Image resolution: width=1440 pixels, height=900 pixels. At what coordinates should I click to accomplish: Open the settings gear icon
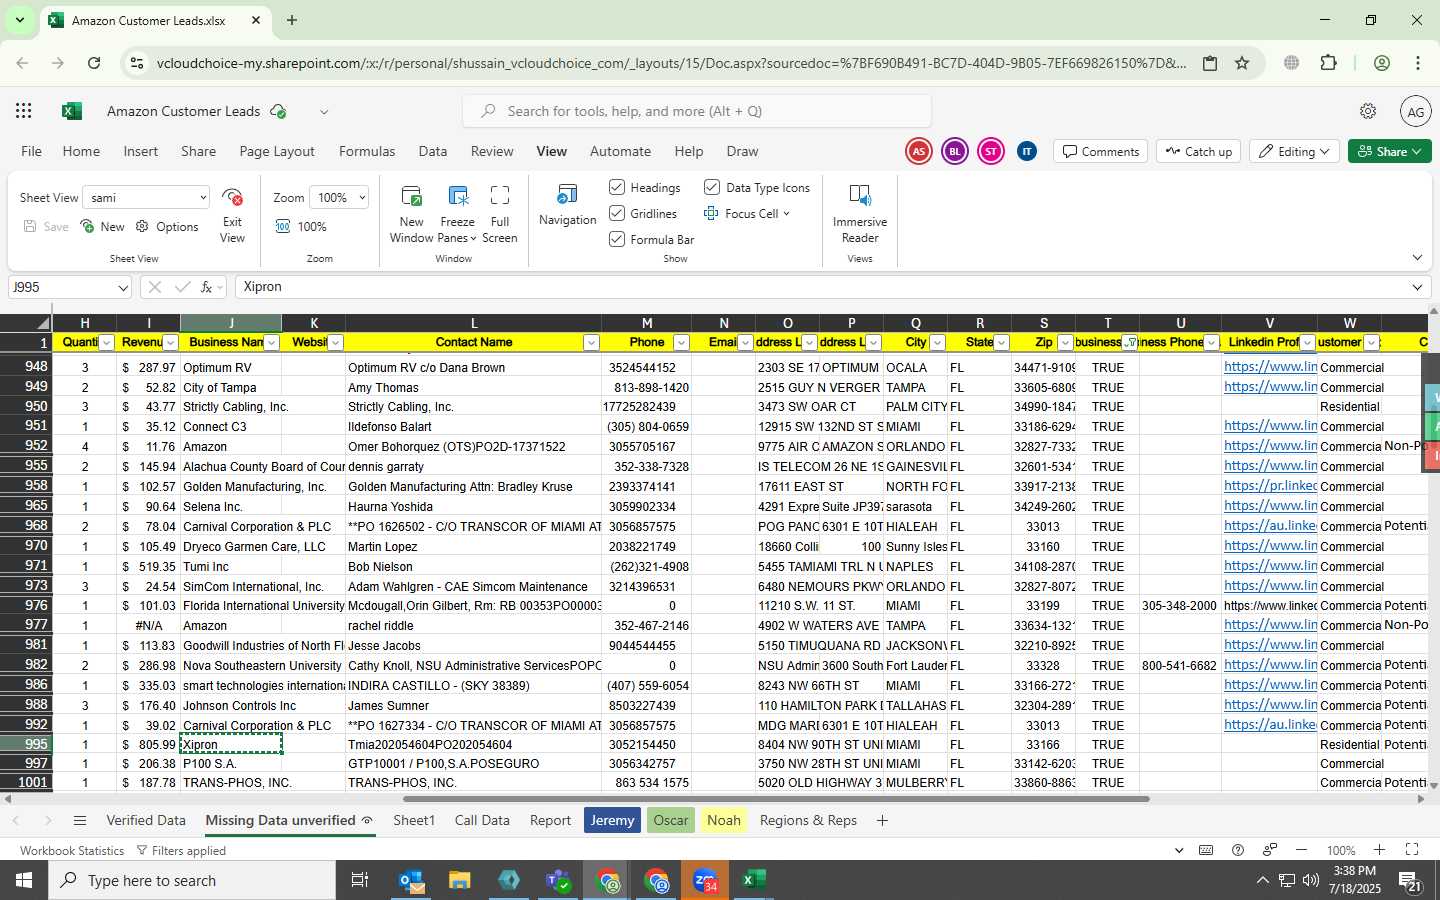click(1368, 111)
